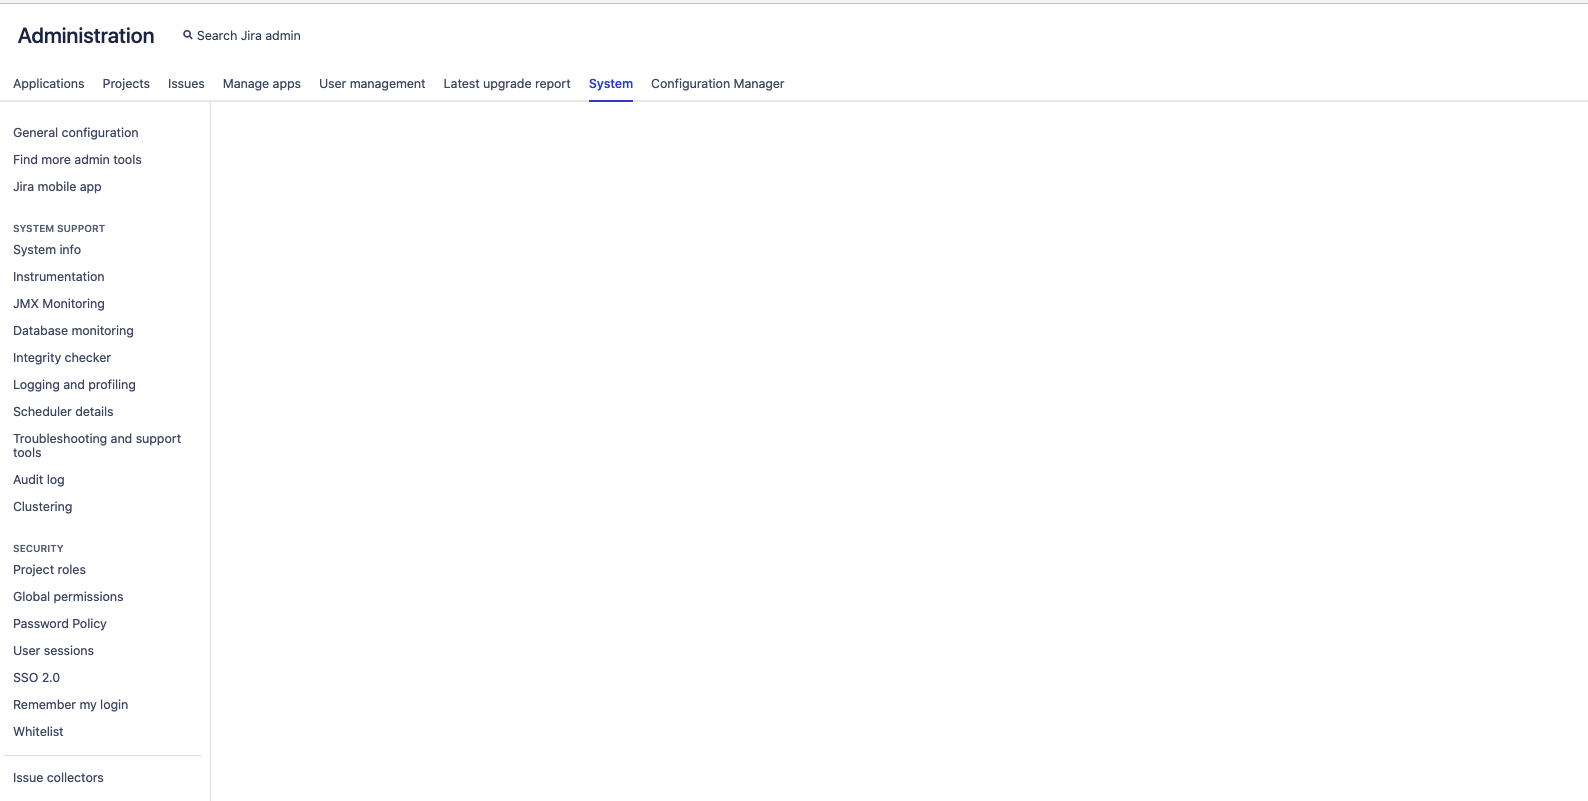The height and width of the screenshot is (801, 1588).
Task: Select the System tab
Action: [611, 84]
